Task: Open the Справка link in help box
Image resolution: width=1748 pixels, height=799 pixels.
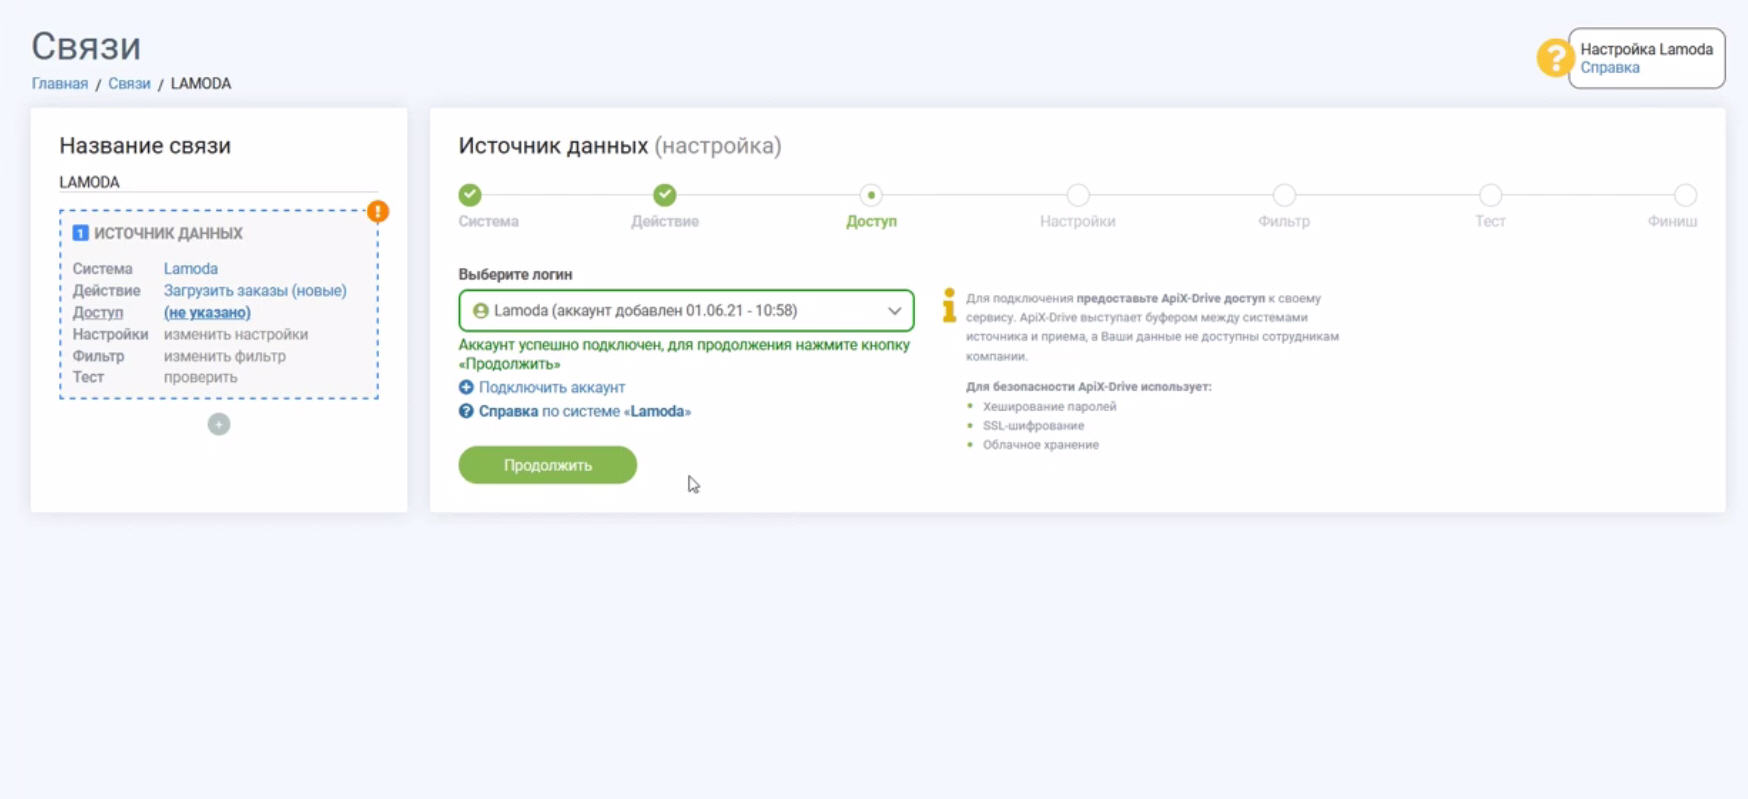Action: point(1610,68)
